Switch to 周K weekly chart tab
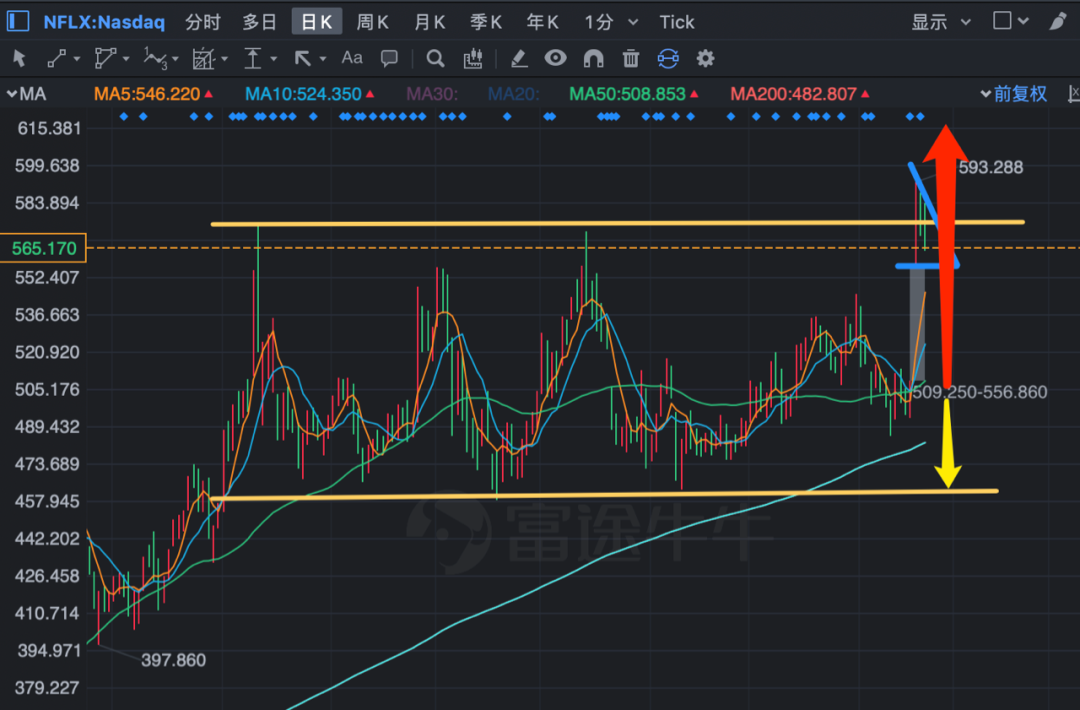The image size is (1080, 710). [x=373, y=22]
